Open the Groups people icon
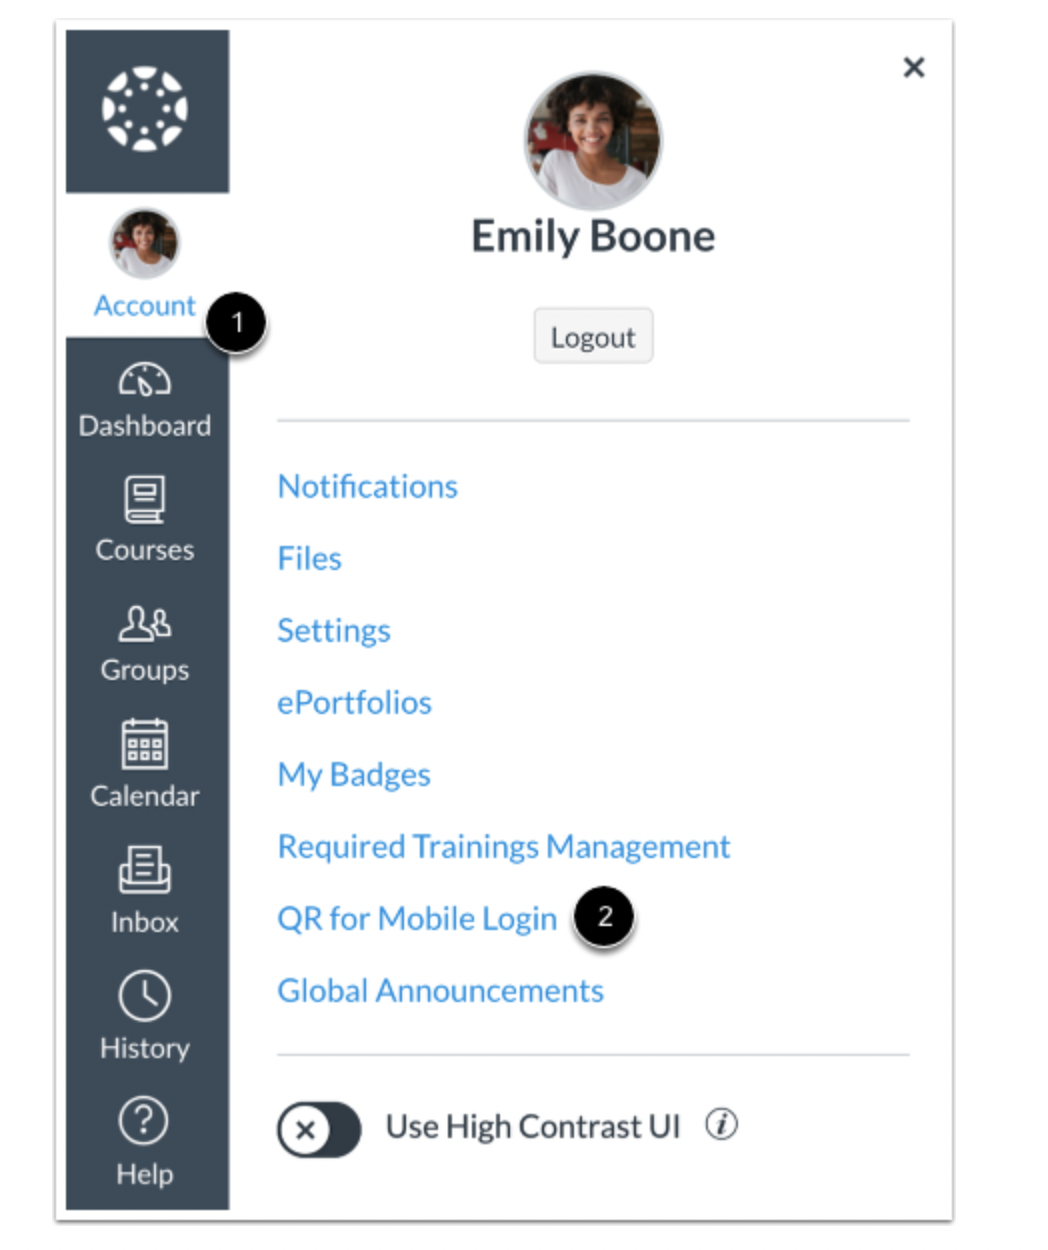Screen dimensions: 1048x1250 tap(145, 623)
